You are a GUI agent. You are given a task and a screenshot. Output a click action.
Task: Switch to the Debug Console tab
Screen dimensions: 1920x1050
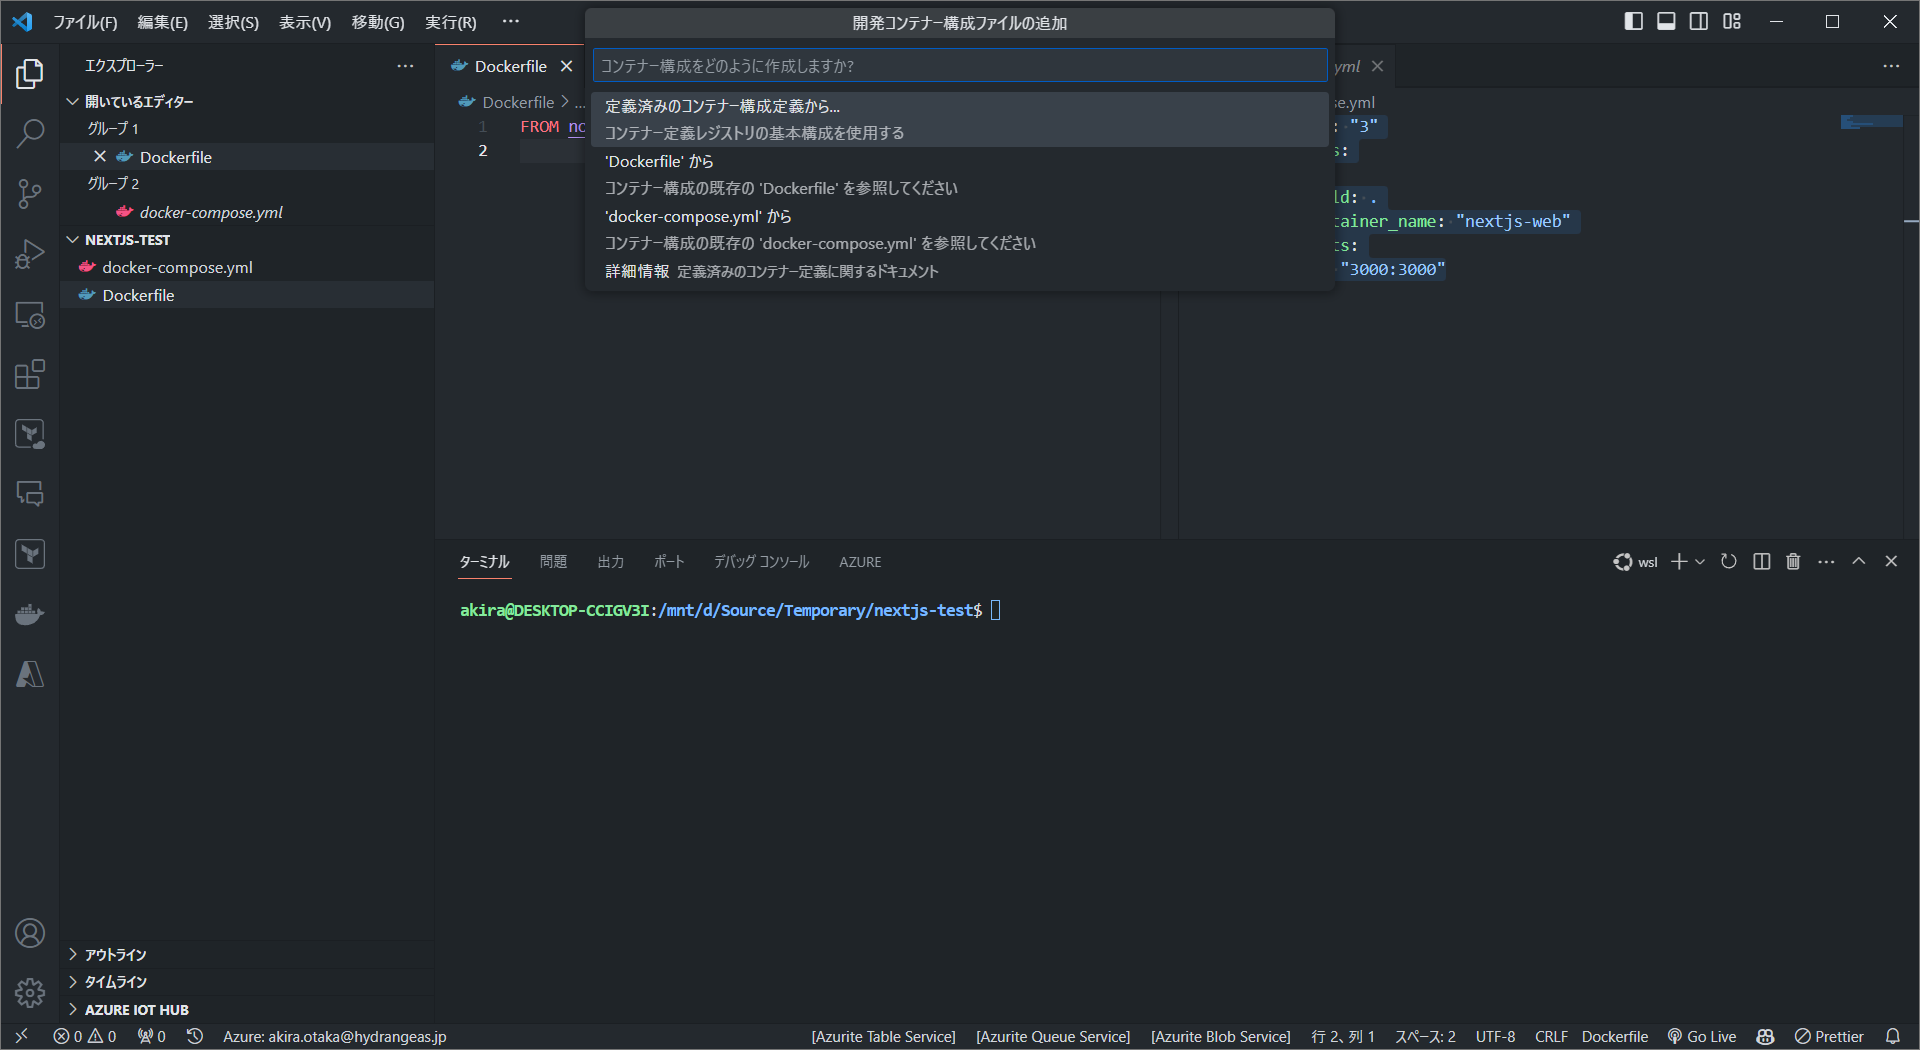point(762,562)
